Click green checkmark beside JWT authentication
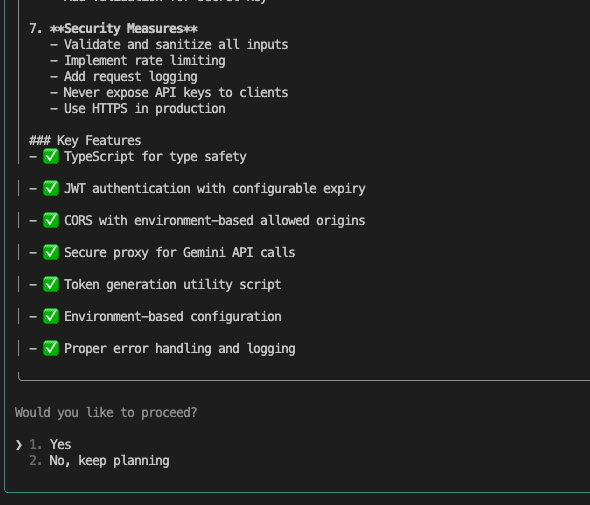The width and height of the screenshot is (590, 505). pos(51,188)
